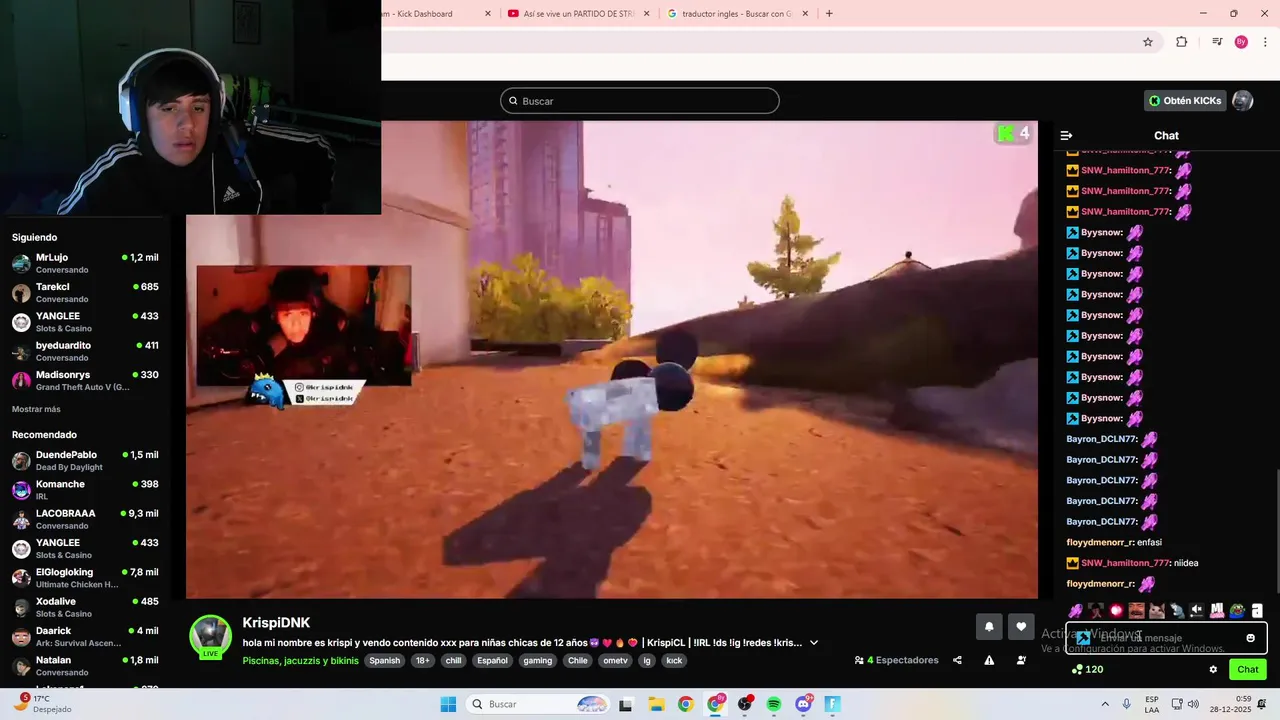Report the stream via the warning triangle
The width and height of the screenshot is (1280, 720).
(989, 660)
